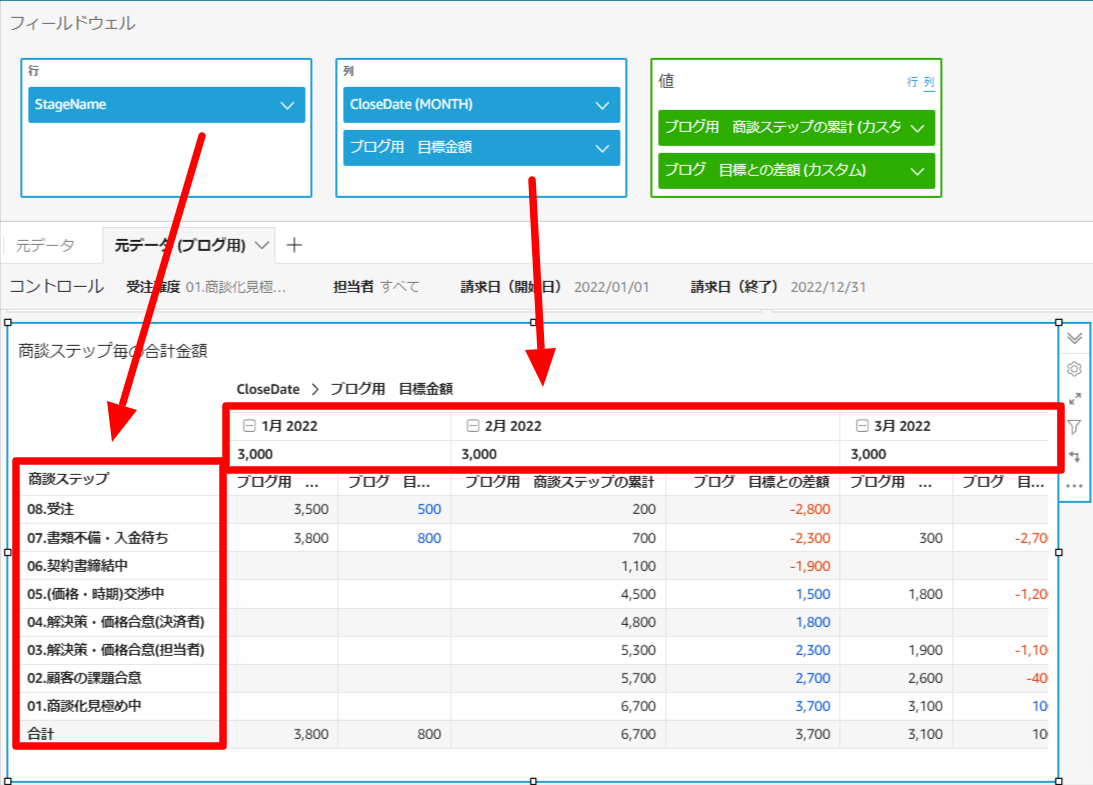Click the 請求日（開始日） date field 2022/01/01
This screenshot has width=1093, height=785.
pos(611,287)
